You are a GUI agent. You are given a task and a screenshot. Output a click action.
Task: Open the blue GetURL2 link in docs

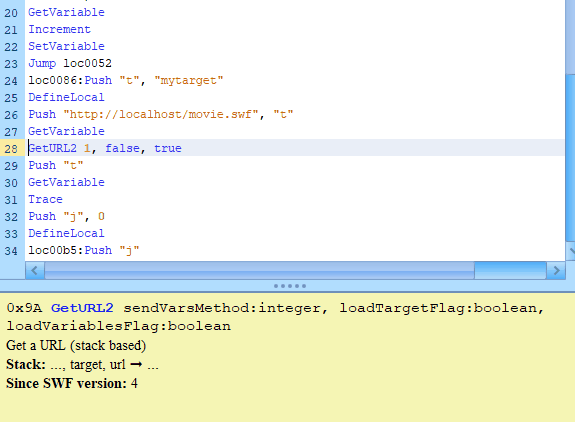click(82, 308)
